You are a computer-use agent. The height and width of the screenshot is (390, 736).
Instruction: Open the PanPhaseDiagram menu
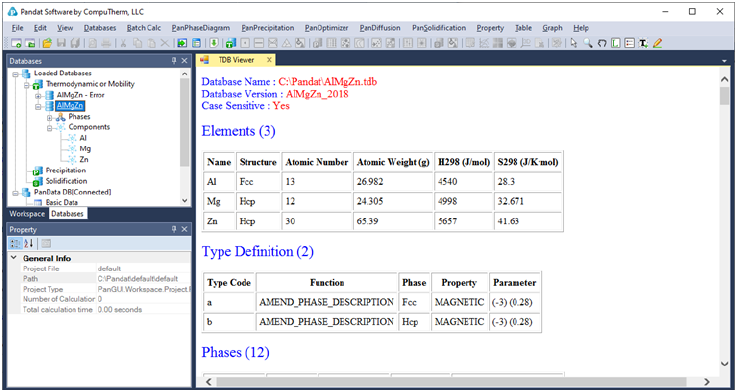201,28
